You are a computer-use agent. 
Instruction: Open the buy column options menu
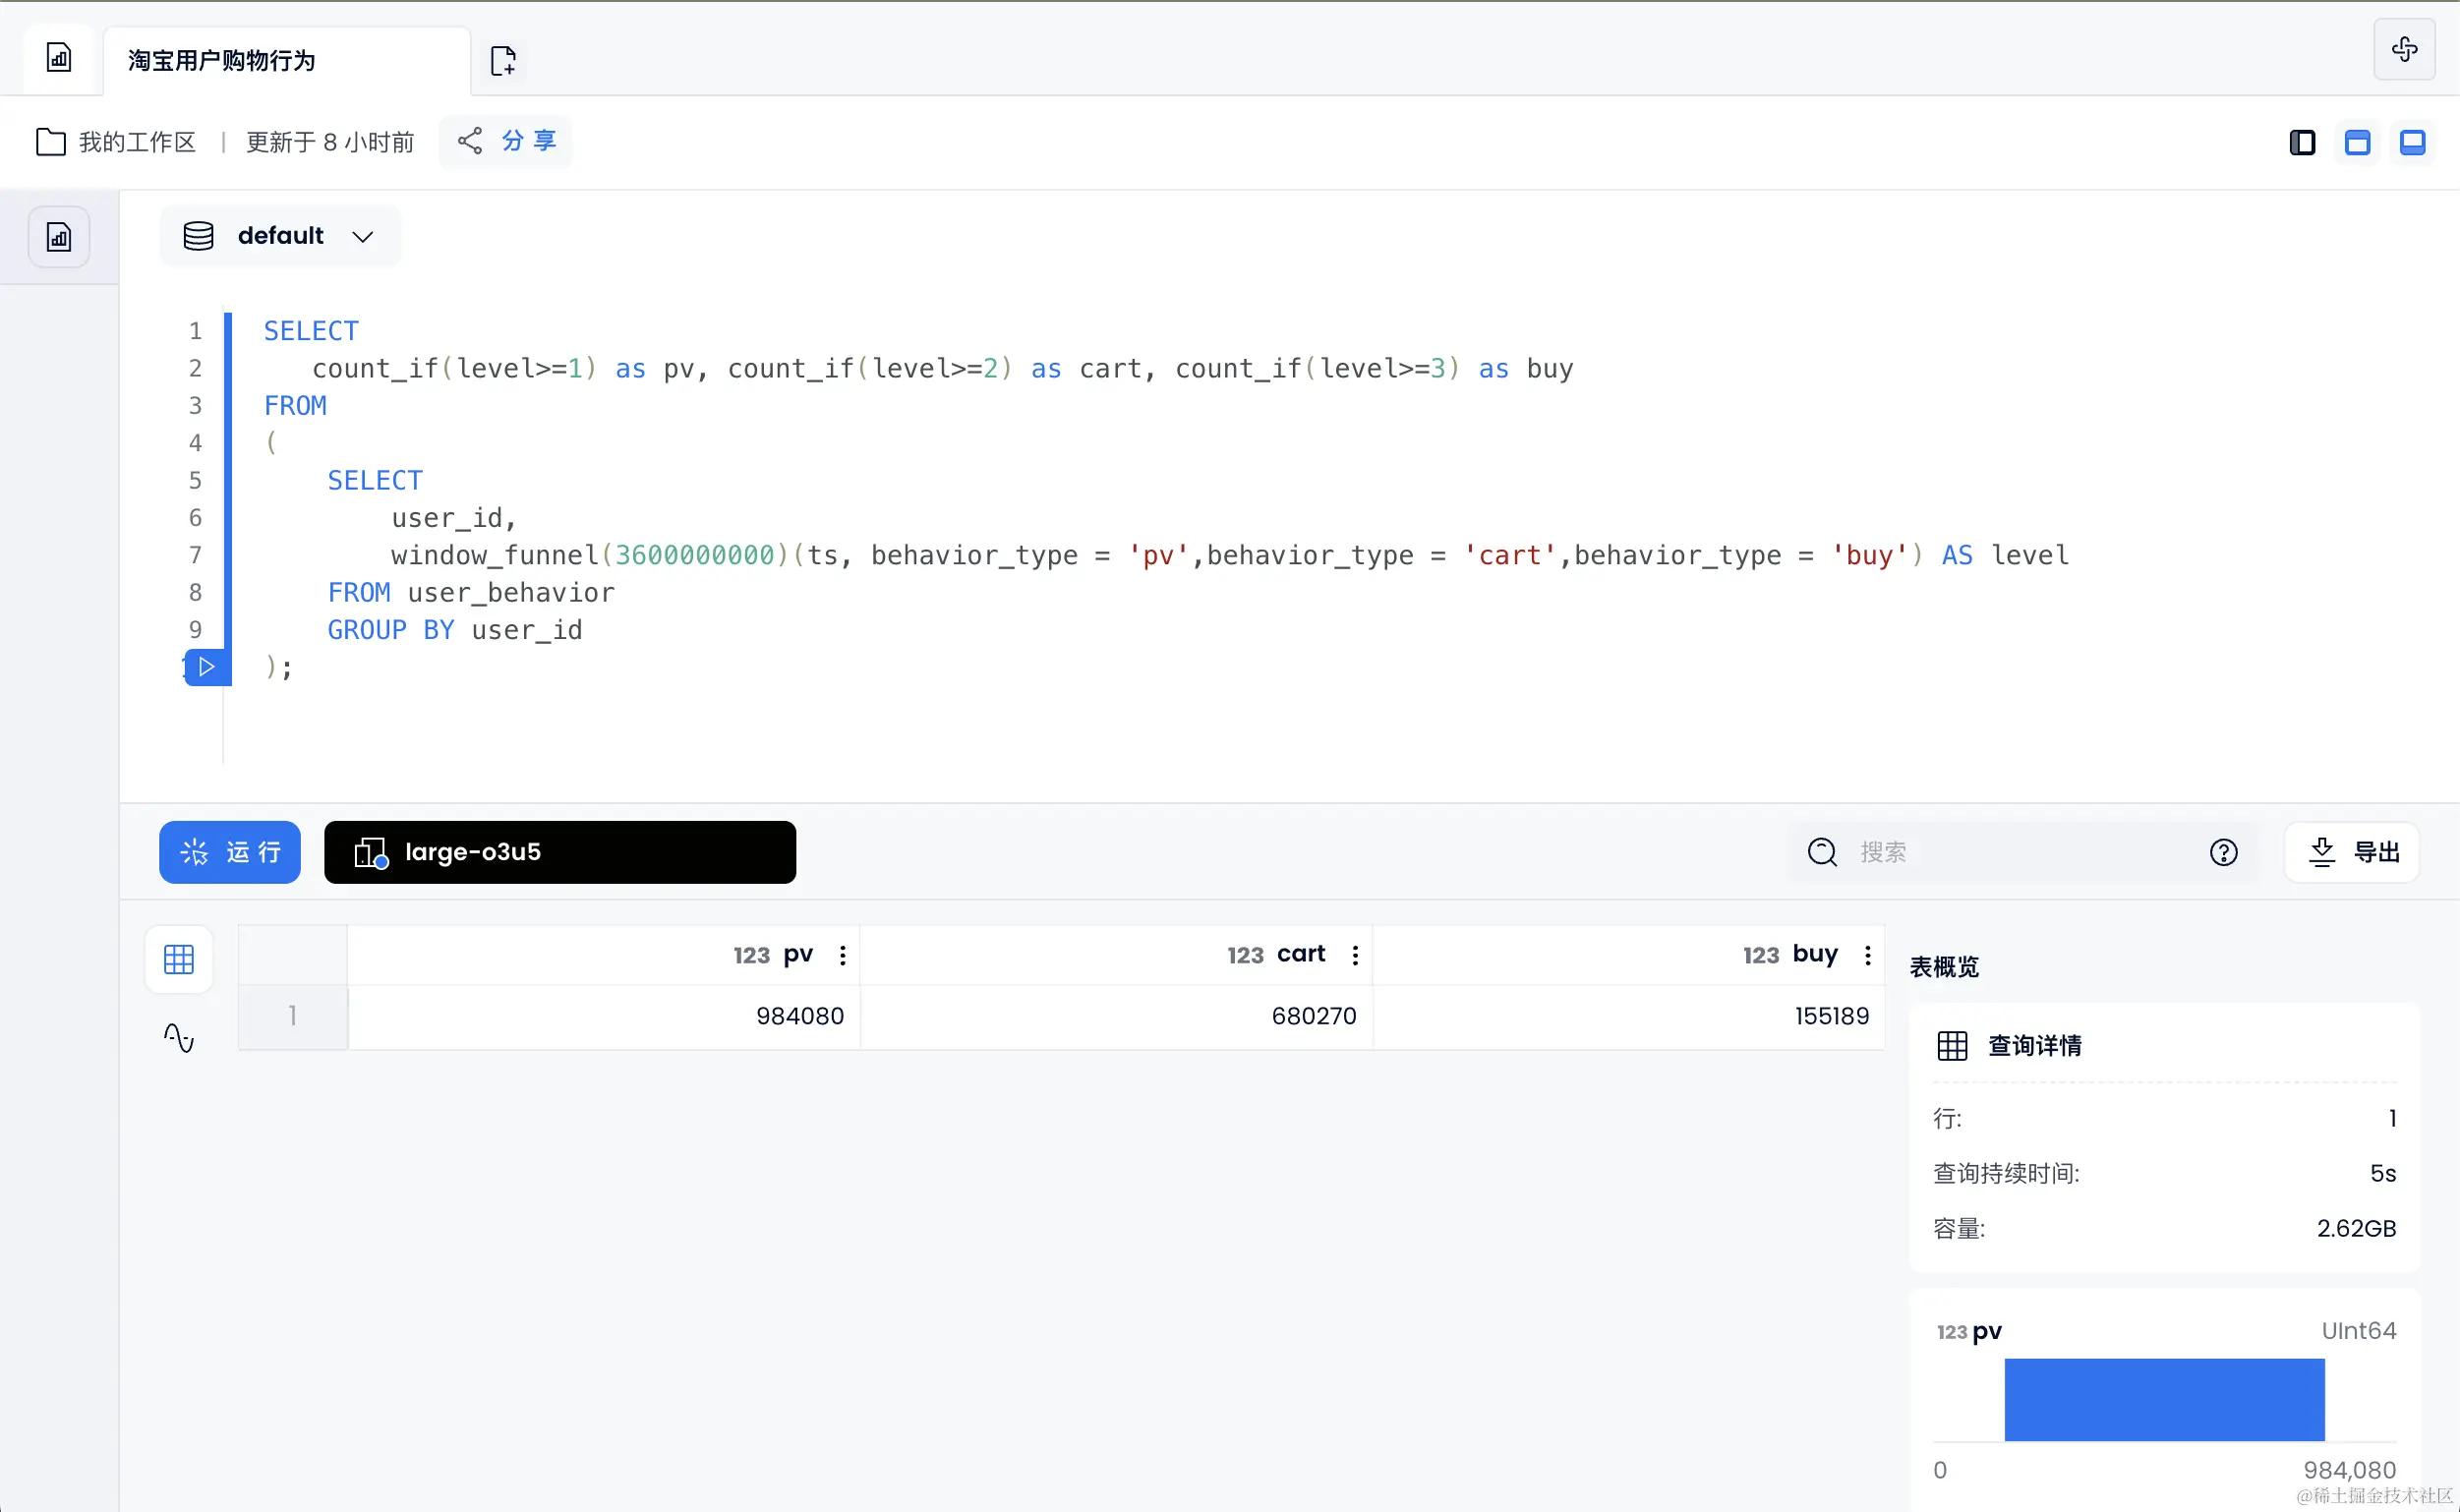point(1867,955)
